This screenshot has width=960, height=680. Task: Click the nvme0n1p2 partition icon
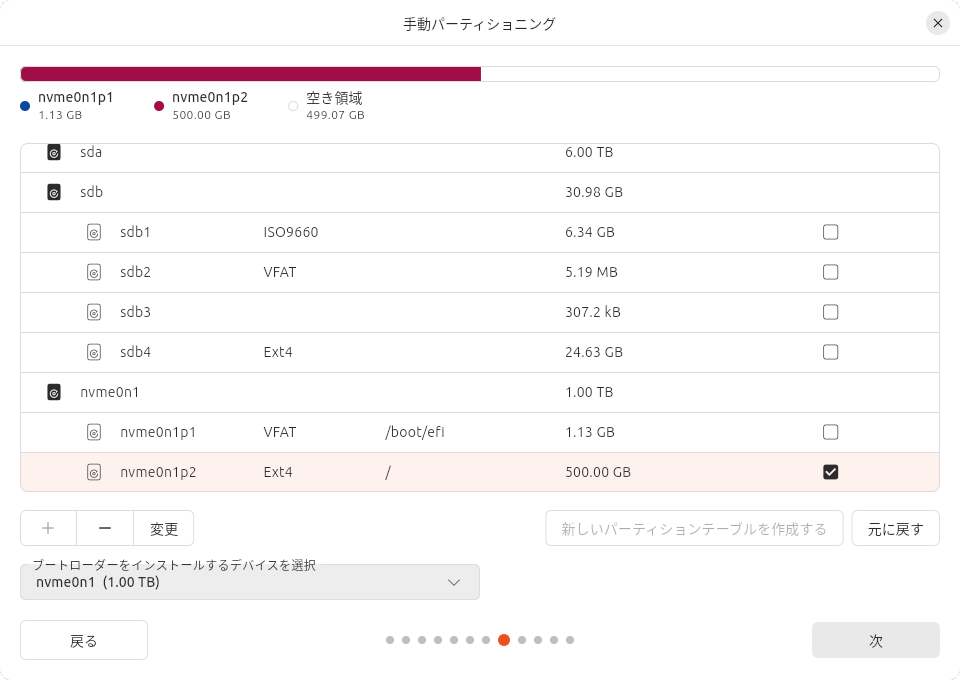pos(94,472)
